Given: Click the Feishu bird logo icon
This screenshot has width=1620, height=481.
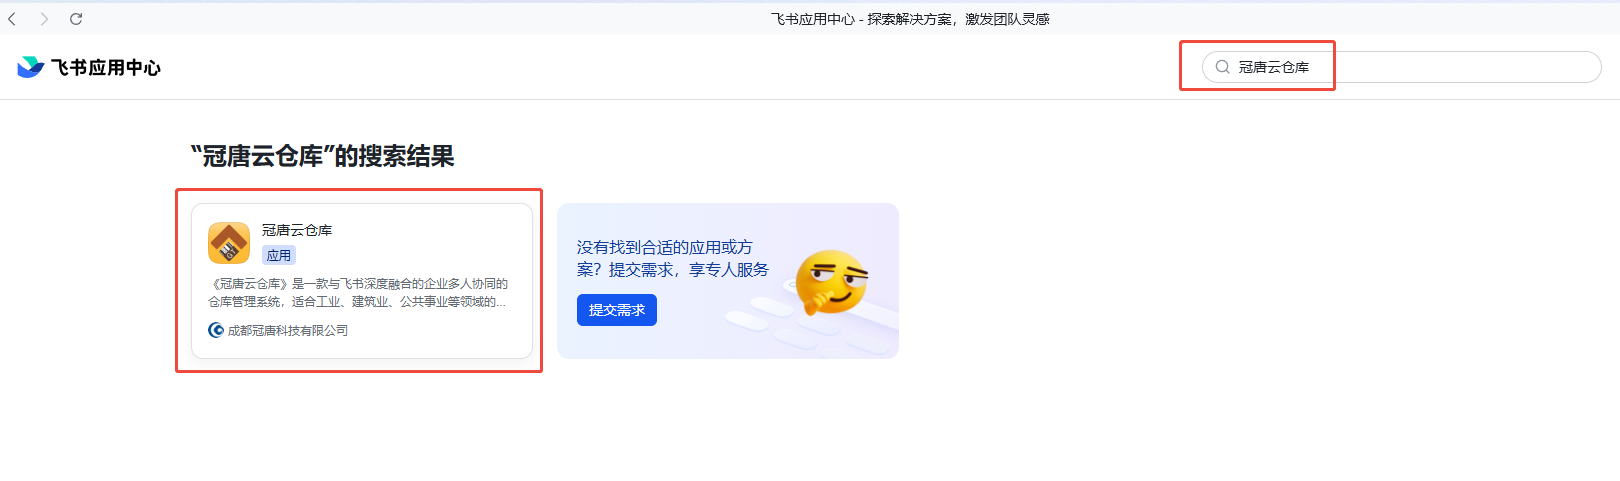Looking at the screenshot, I should 31,67.
